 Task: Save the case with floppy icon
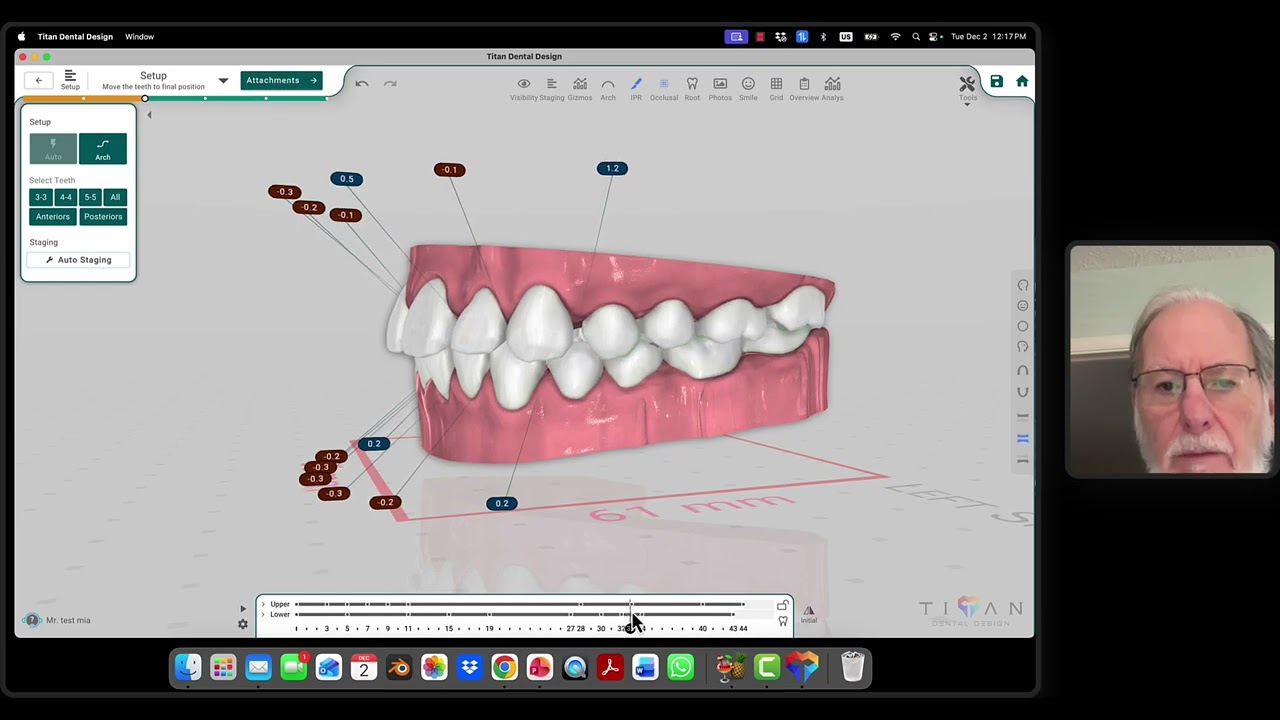click(x=996, y=82)
